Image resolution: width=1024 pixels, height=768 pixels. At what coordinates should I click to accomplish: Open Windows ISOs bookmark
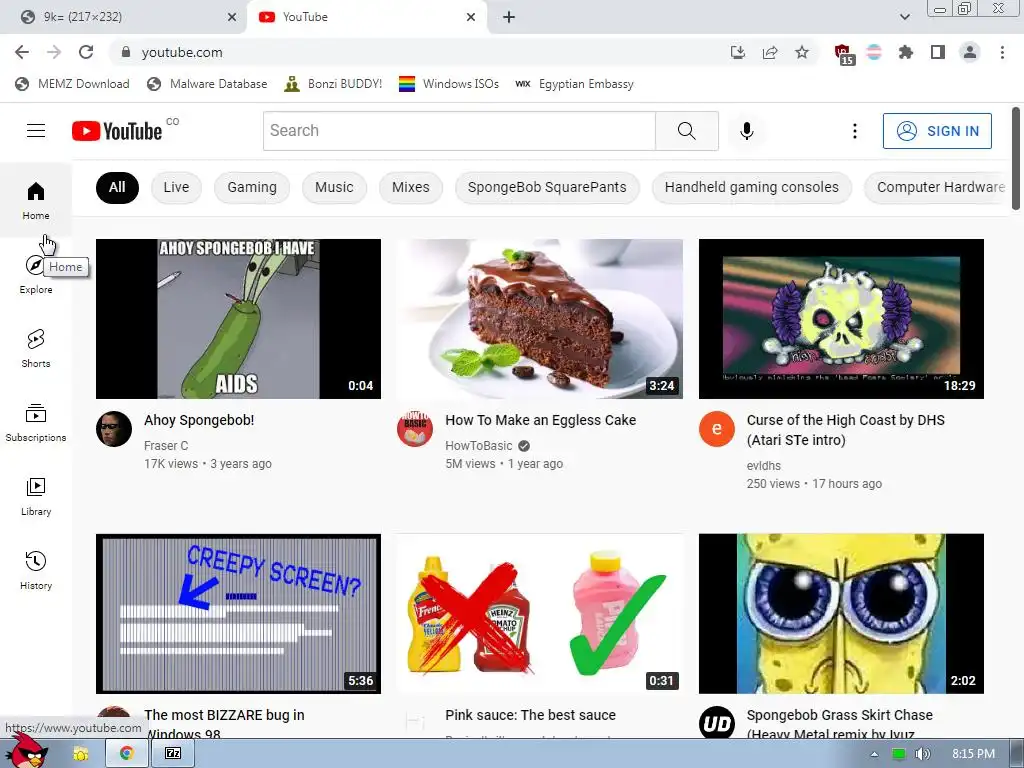point(449,84)
